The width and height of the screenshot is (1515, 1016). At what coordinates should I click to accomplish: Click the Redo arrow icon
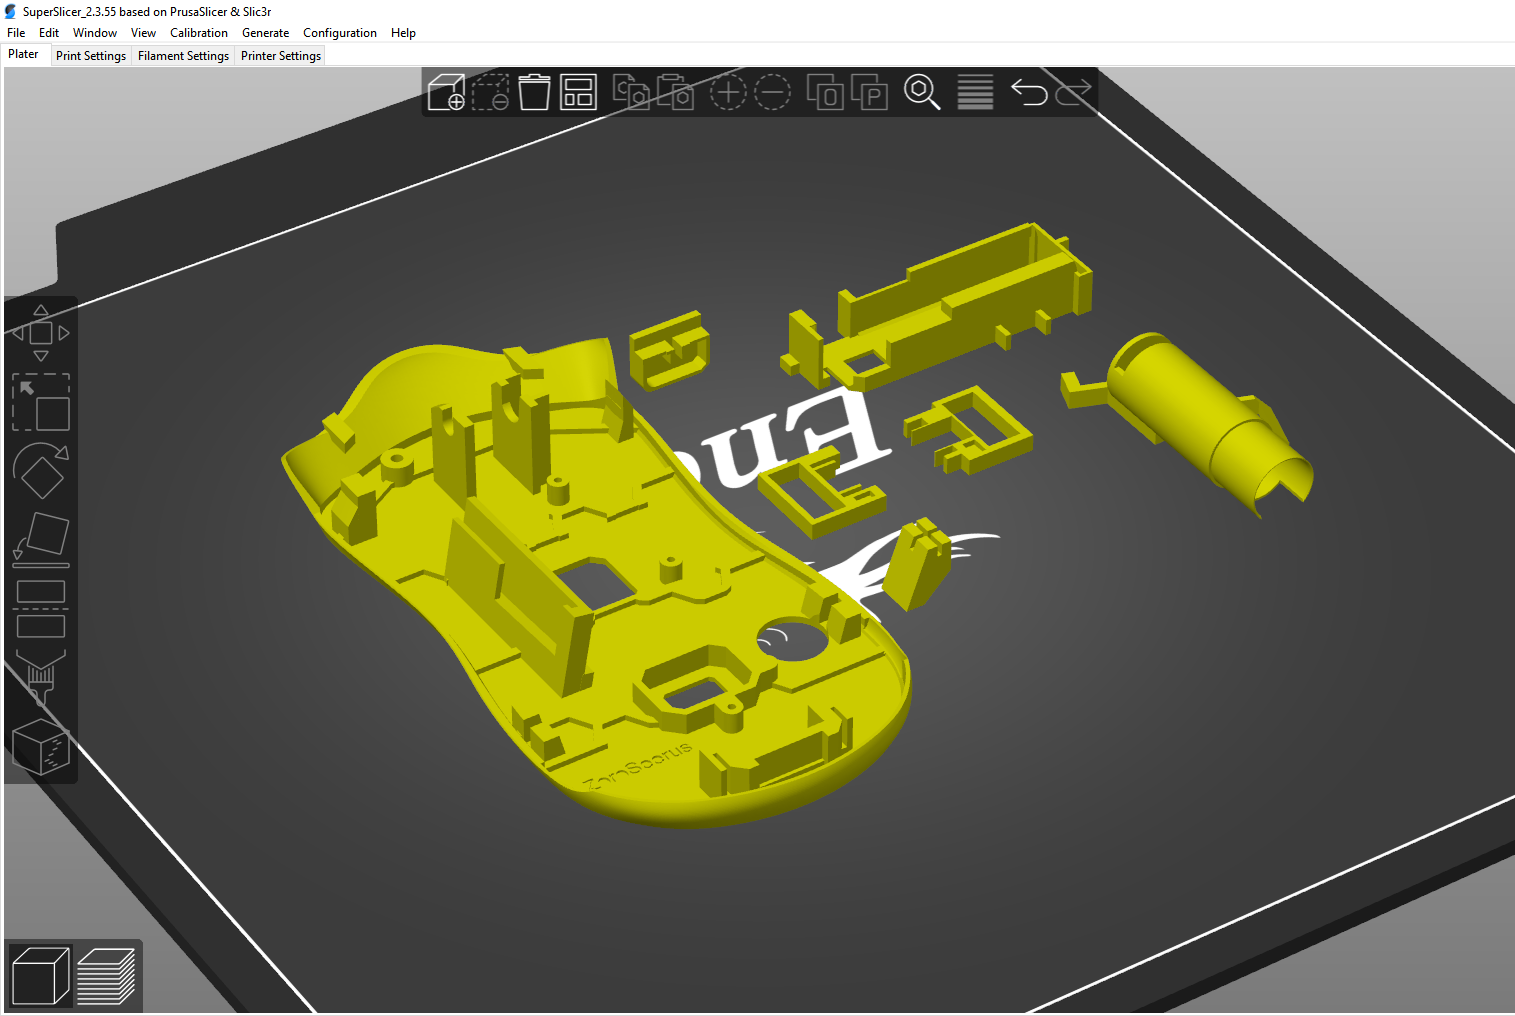[1073, 92]
